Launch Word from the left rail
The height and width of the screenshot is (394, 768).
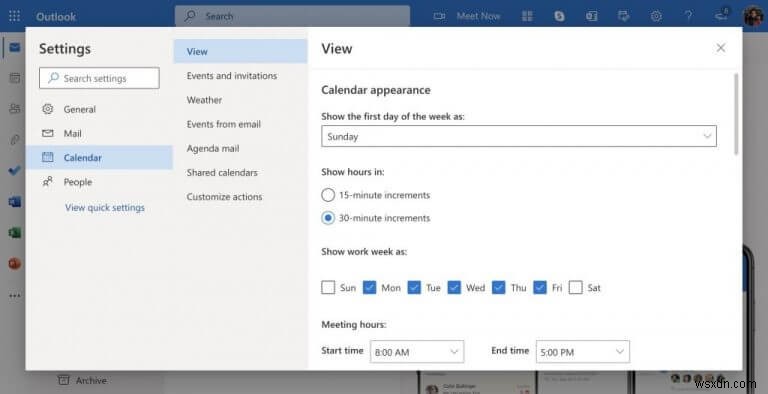[15, 201]
